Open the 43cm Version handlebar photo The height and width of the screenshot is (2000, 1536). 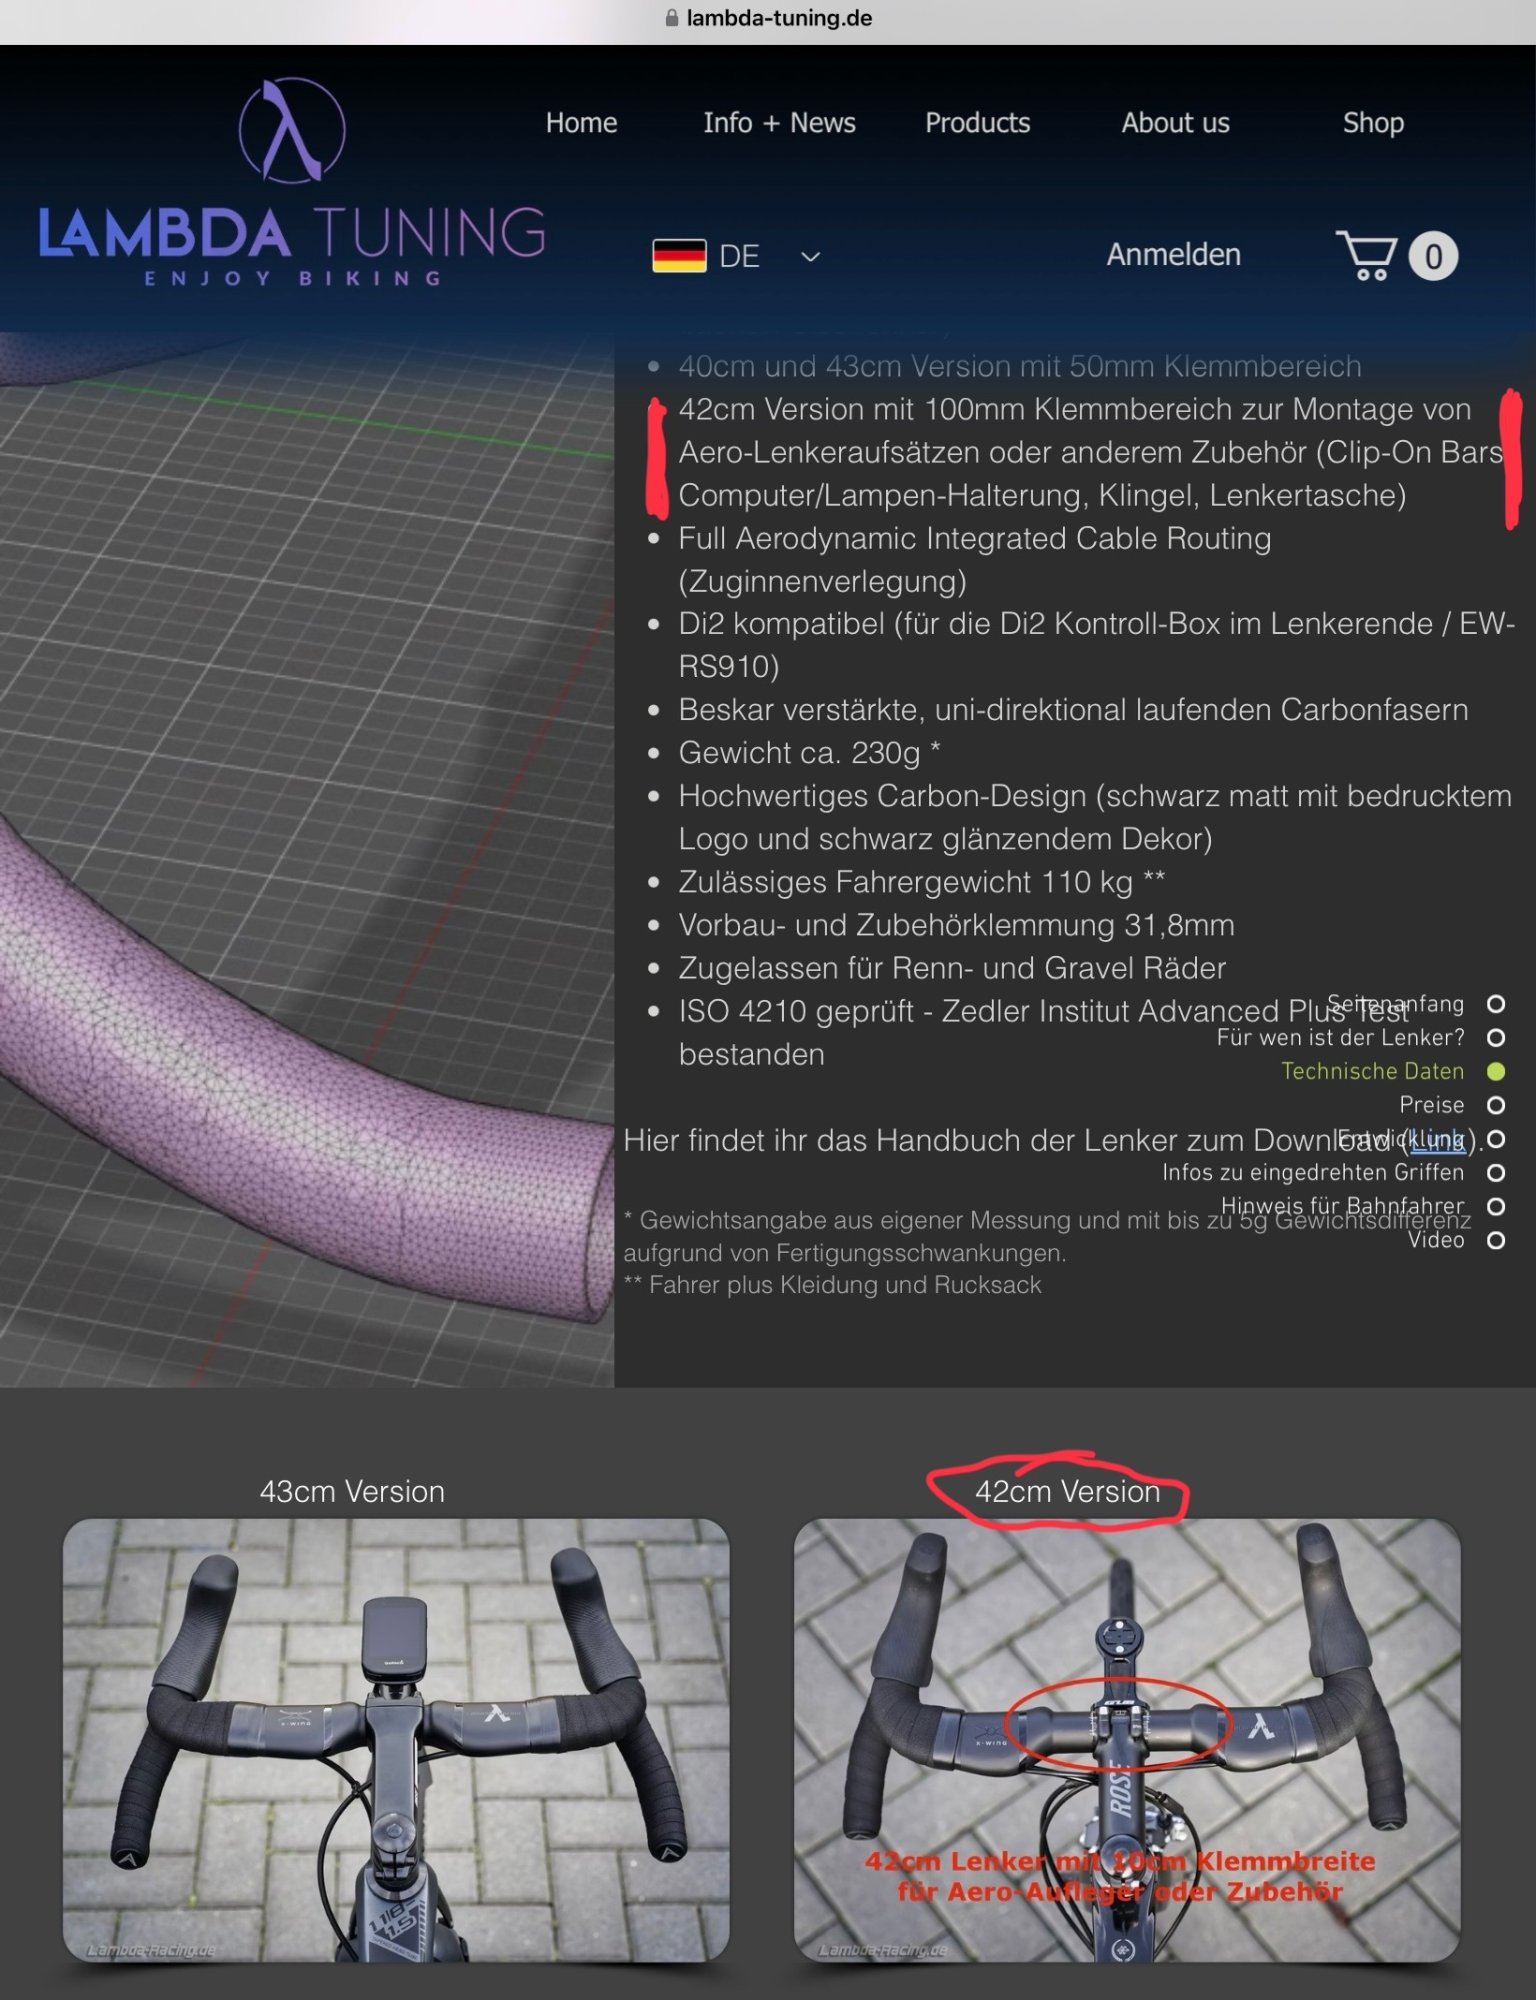click(x=396, y=1740)
